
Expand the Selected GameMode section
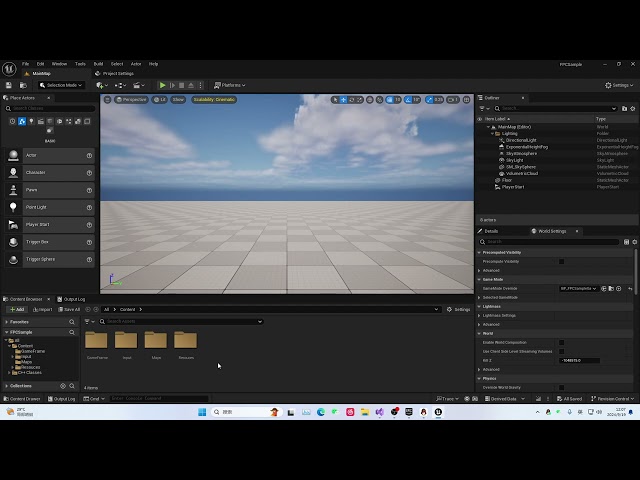click(479, 298)
